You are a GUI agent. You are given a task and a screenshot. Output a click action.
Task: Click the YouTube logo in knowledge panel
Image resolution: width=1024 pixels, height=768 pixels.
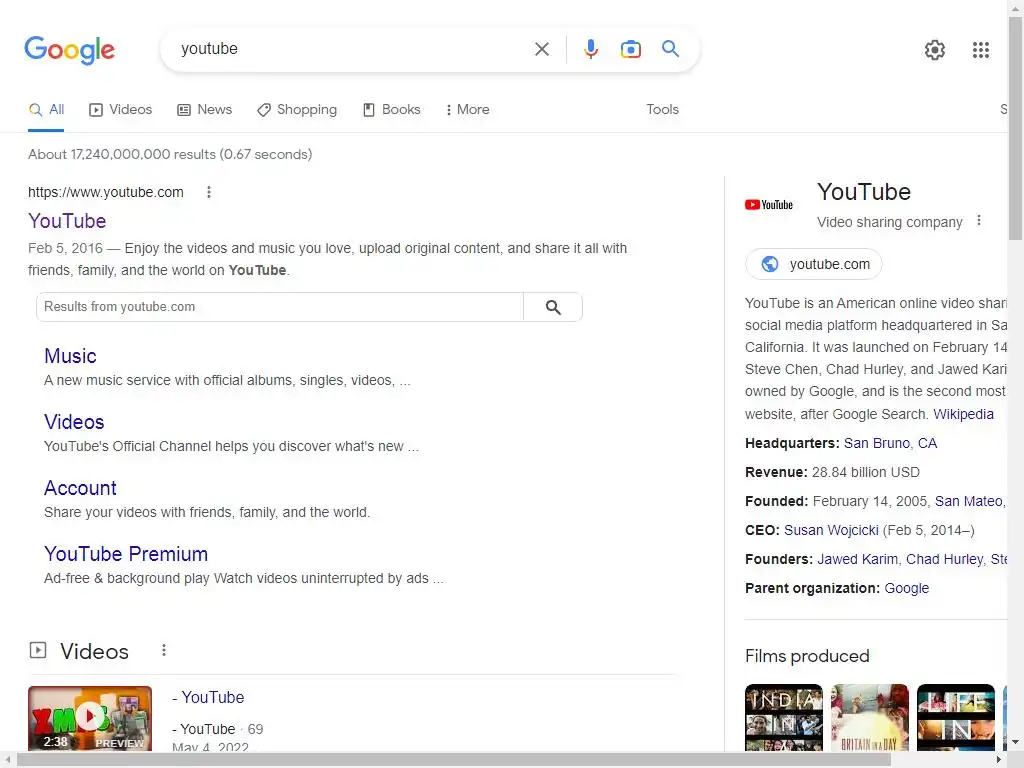tap(769, 204)
